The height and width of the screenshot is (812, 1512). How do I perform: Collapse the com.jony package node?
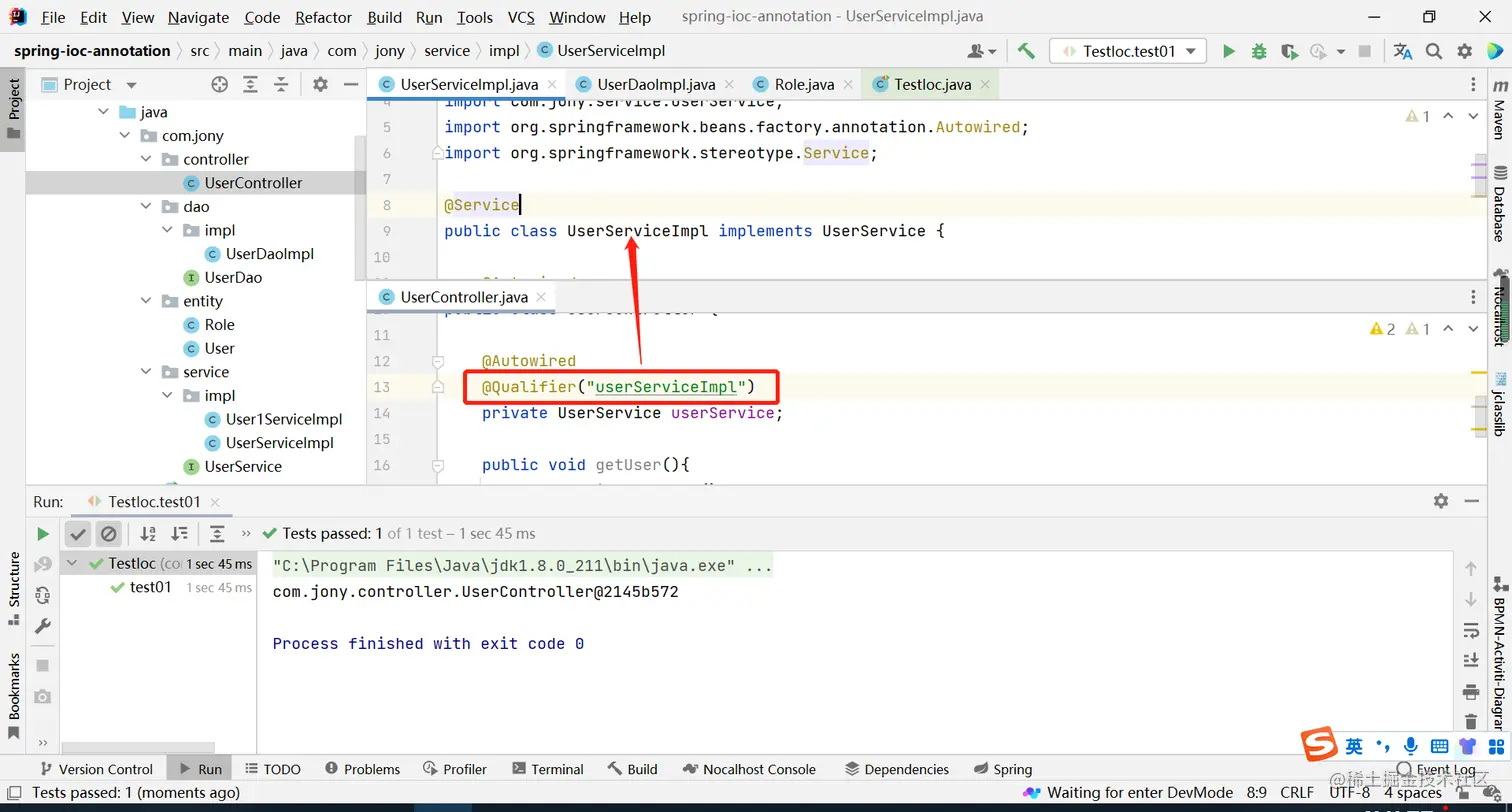click(125, 136)
